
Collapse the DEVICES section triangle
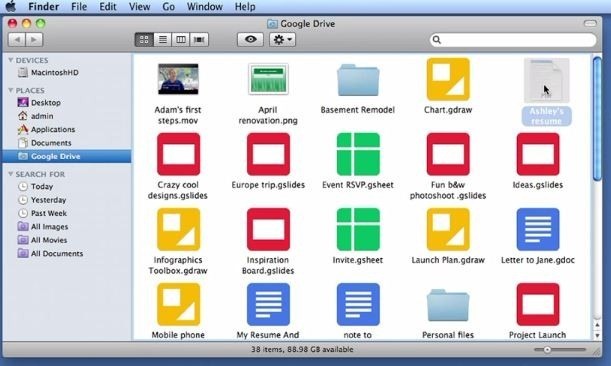(11, 60)
